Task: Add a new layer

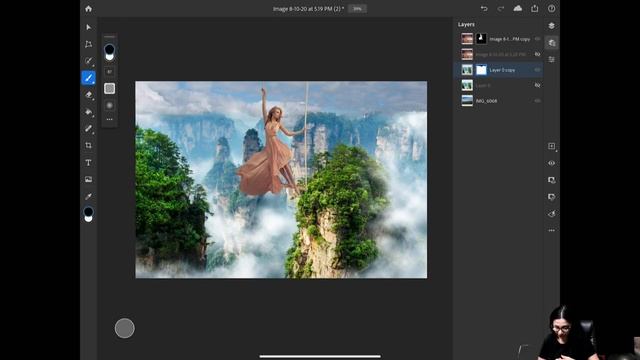Action: [x=551, y=146]
